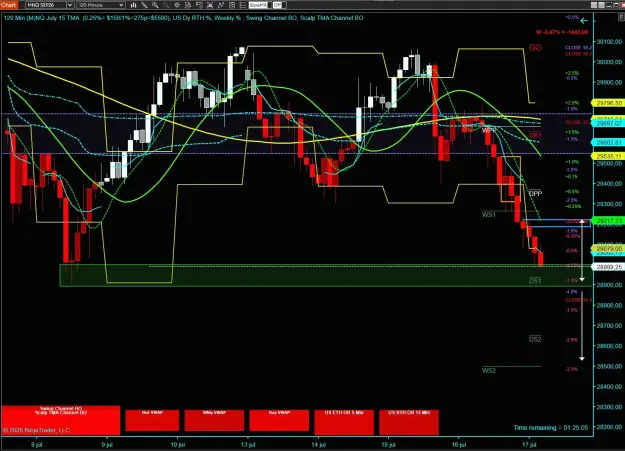Click the cyan left arrow near top right
This screenshot has width=625, height=451.
point(584,21)
